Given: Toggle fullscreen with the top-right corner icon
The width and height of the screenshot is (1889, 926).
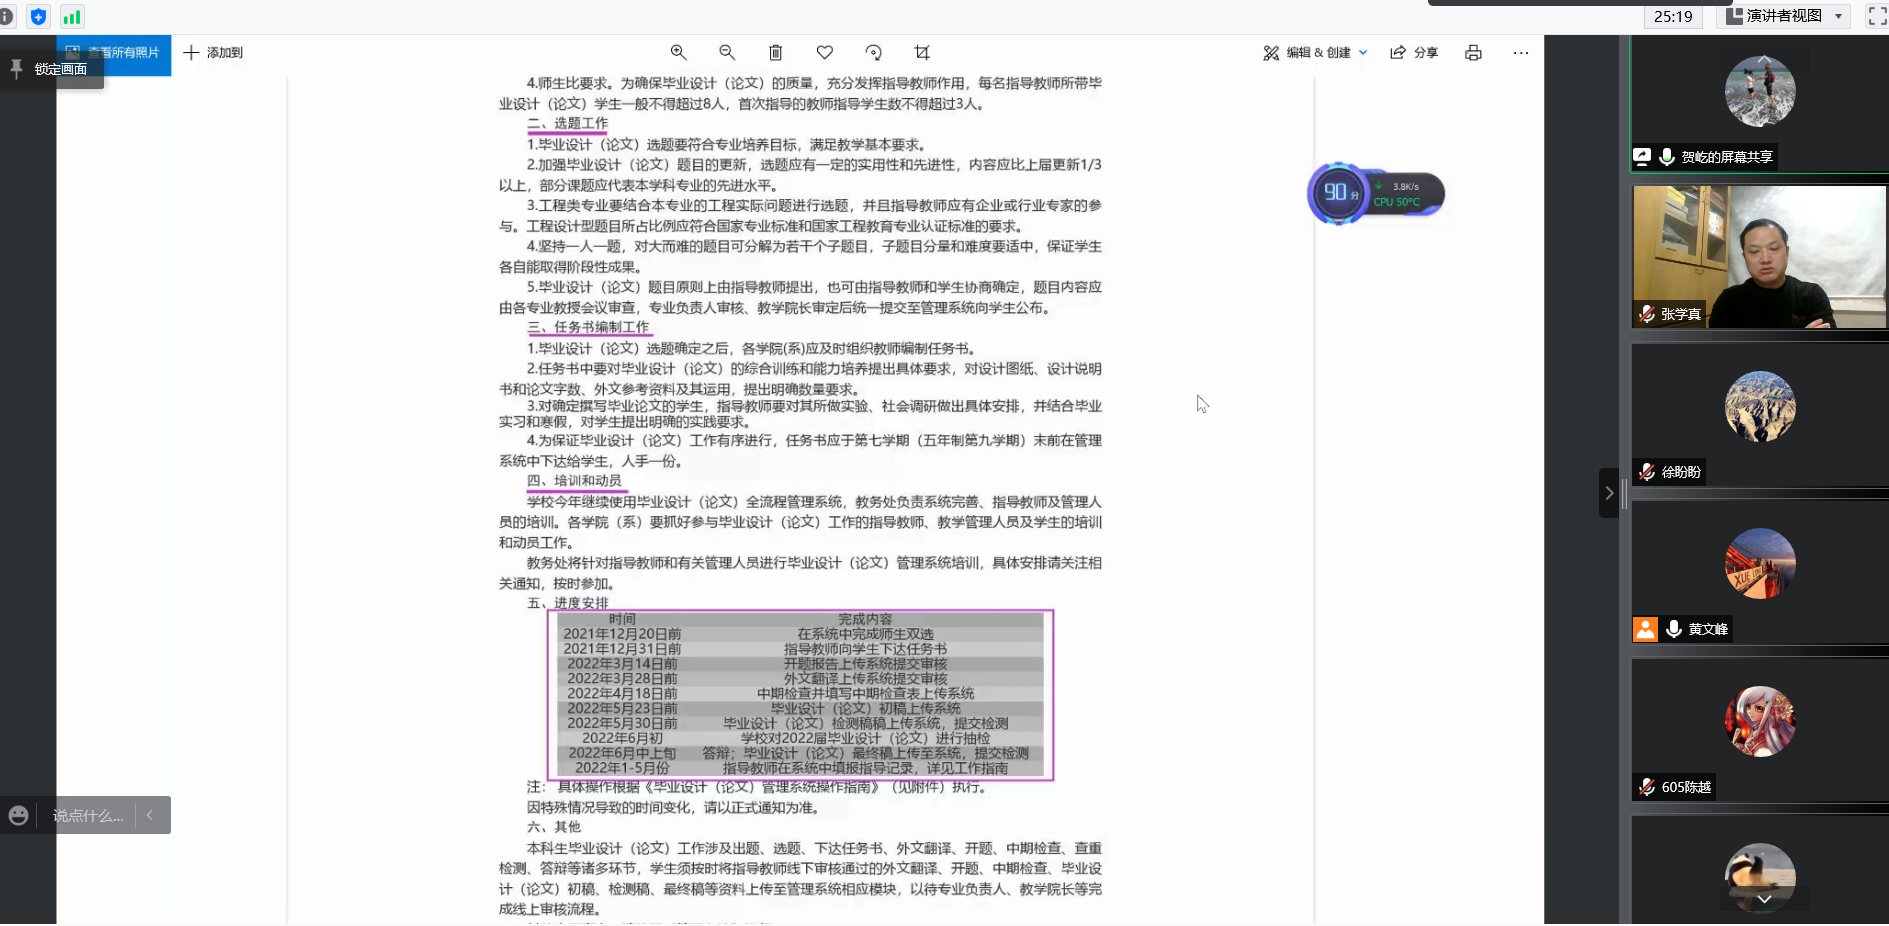Looking at the screenshot, I should click(x=1876, y=16).
